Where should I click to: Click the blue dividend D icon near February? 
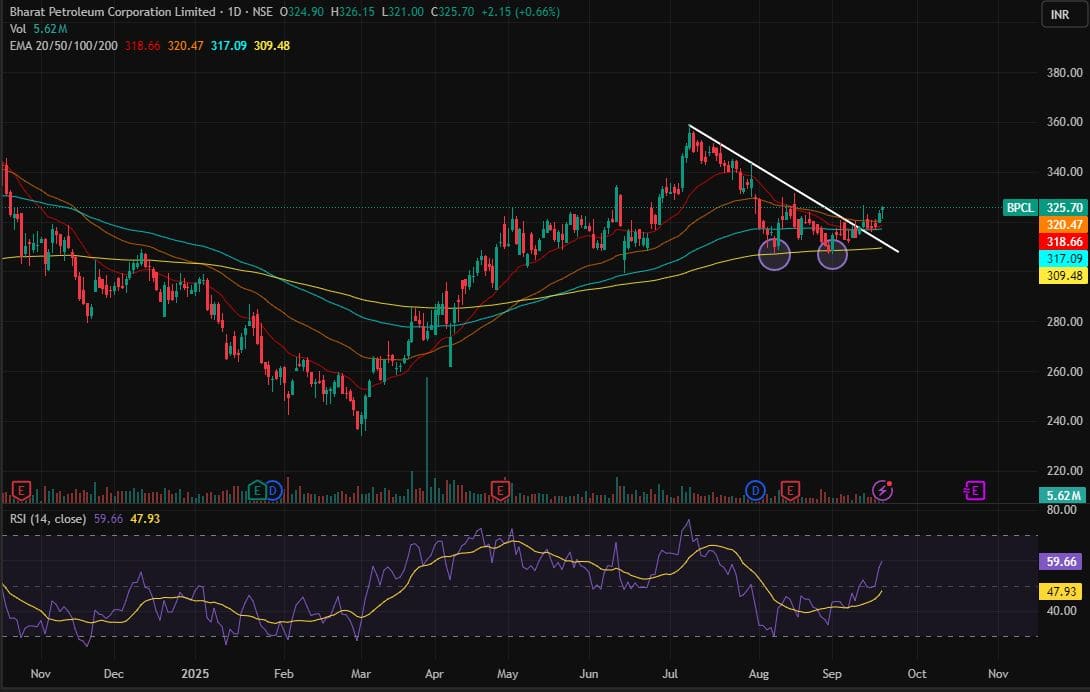pos(274,490)
